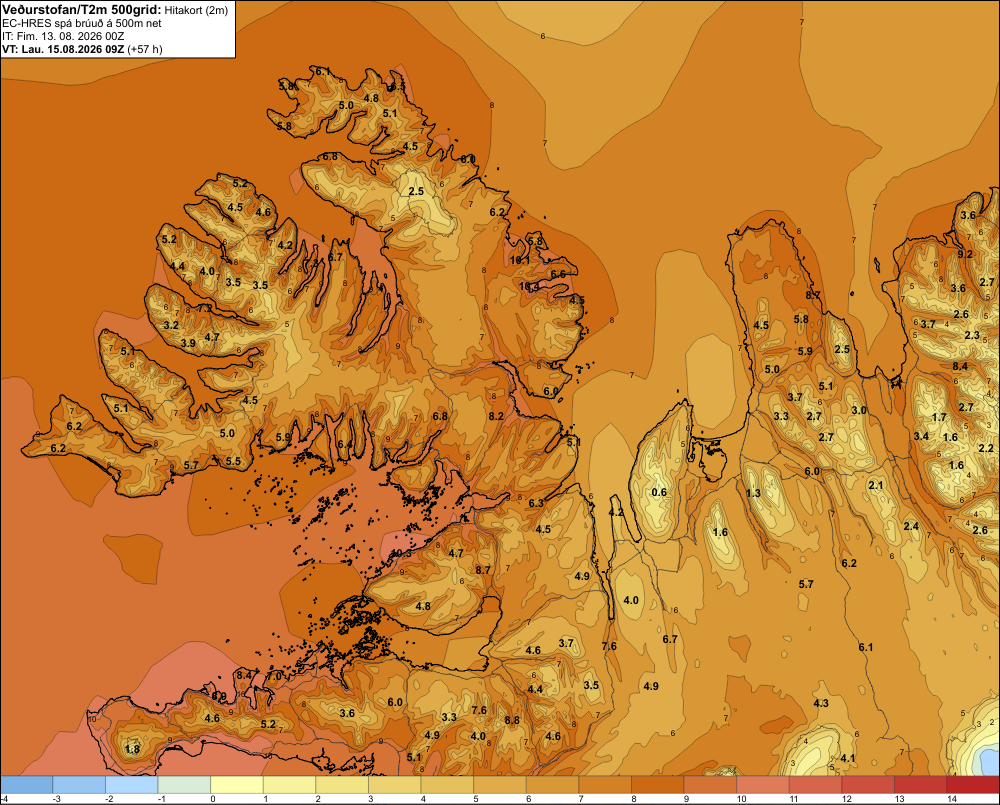Pick the light blue -2 to -1 legend swatch
The width and height of the screenshot is (1000, 805).
(131, 785)
